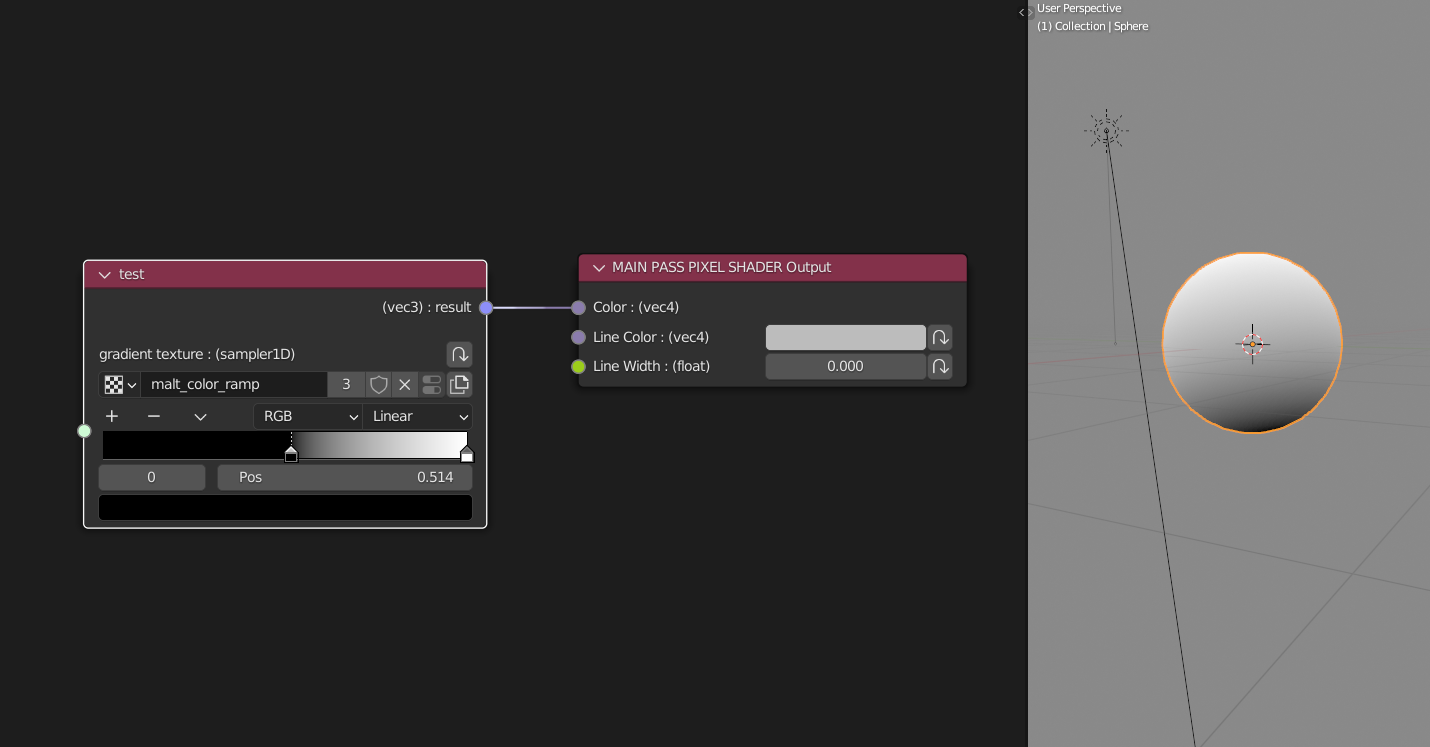
Task: Create a new copy of malt_color_ramp texture
Action: click(x=459, y=384)
